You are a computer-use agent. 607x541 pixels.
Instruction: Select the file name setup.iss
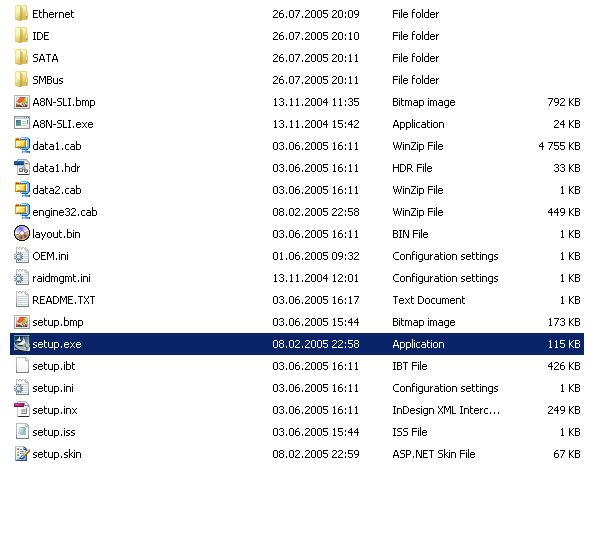(x=54, y=432)
